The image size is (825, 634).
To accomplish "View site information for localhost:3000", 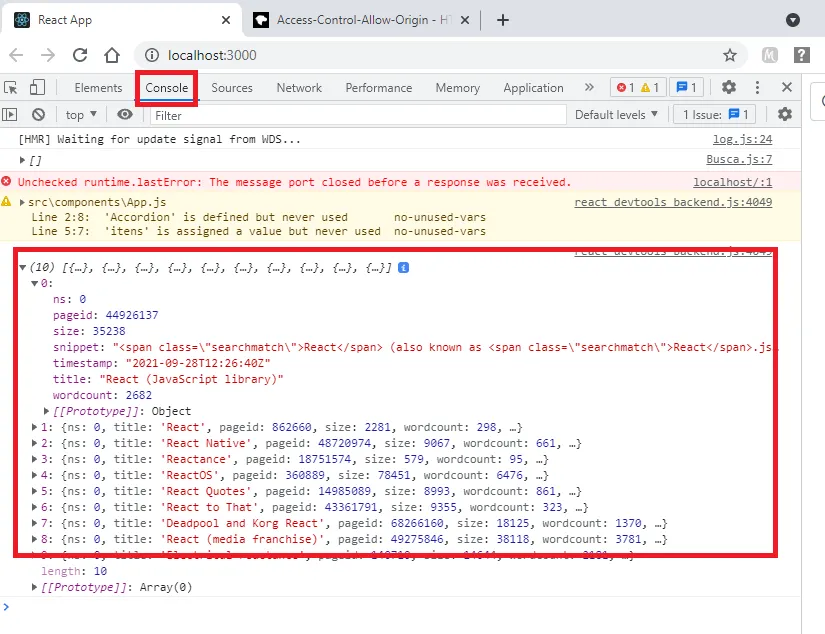I will pos(152,55).
